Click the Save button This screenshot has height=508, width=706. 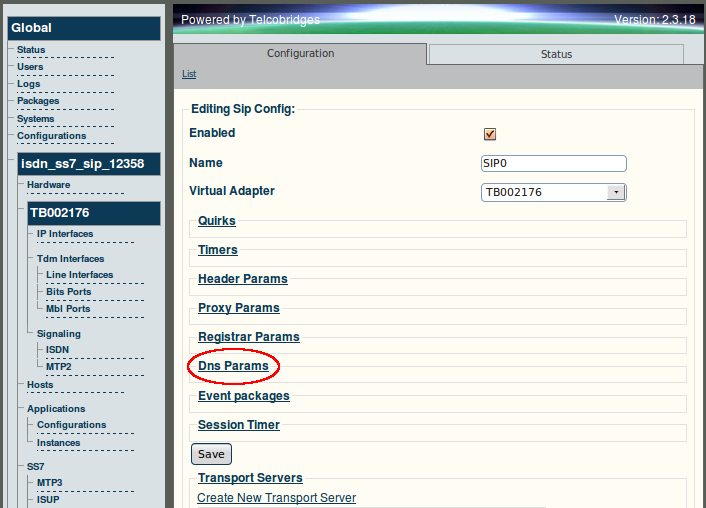pos(211,454)
